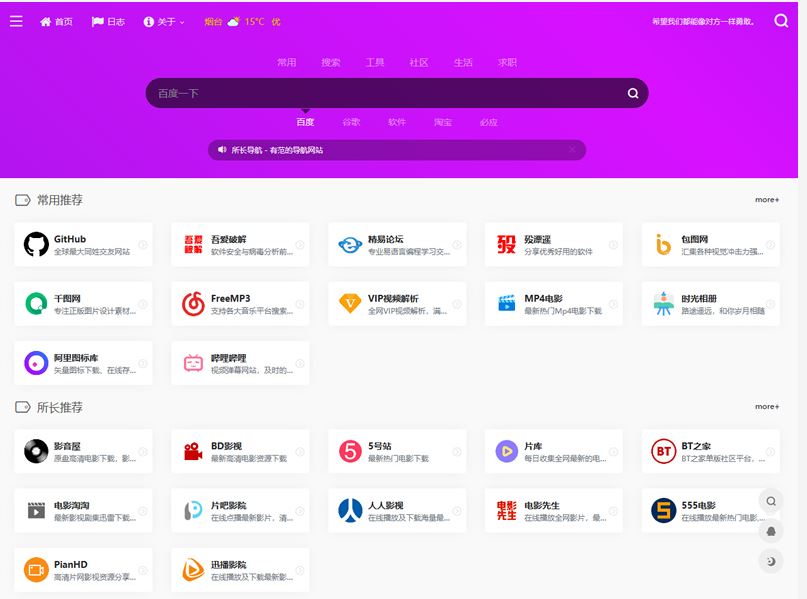The width and height of the screenshot is (807, 599).
Task: Click the 555电影 dark round icon
Action: tap(663, 510)
